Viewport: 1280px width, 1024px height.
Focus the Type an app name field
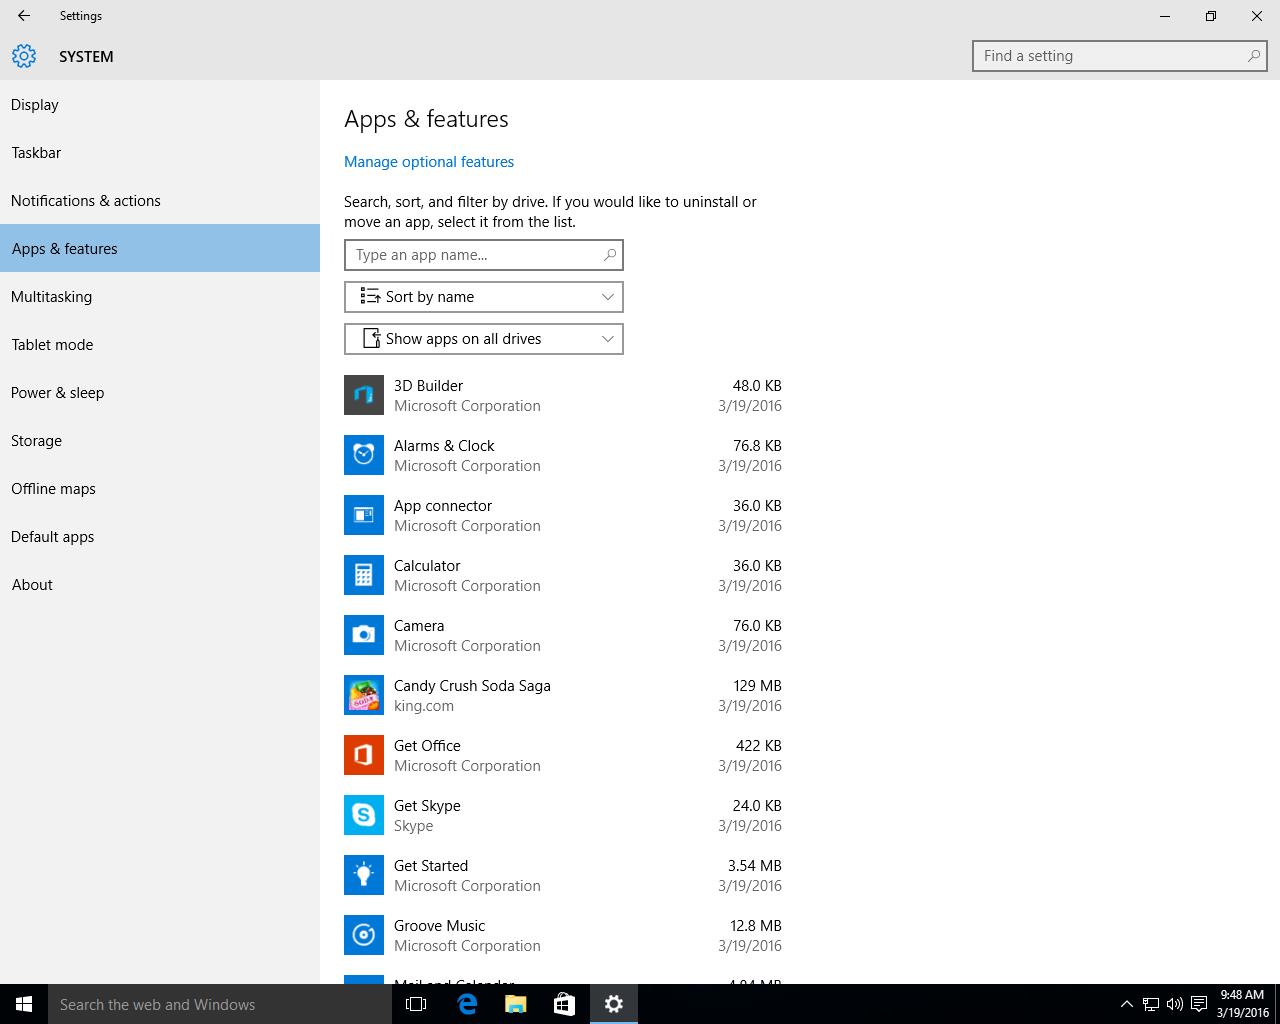[484, 255]
